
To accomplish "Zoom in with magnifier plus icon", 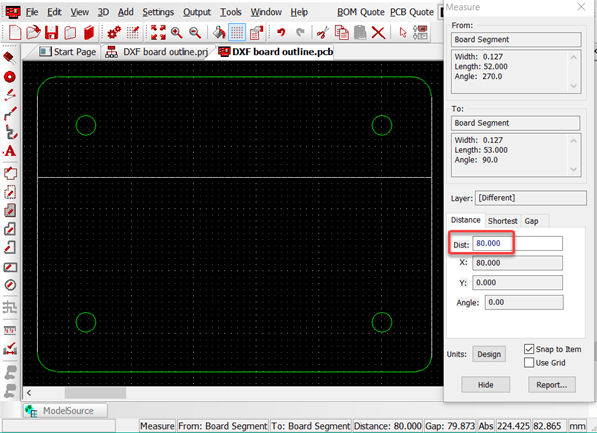I will point(176,33).
